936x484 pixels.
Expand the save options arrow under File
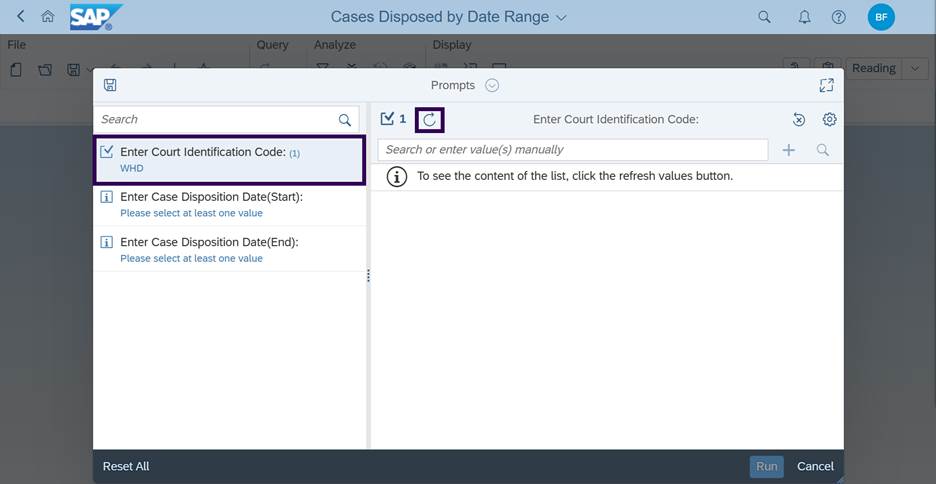tap(90, 70)
